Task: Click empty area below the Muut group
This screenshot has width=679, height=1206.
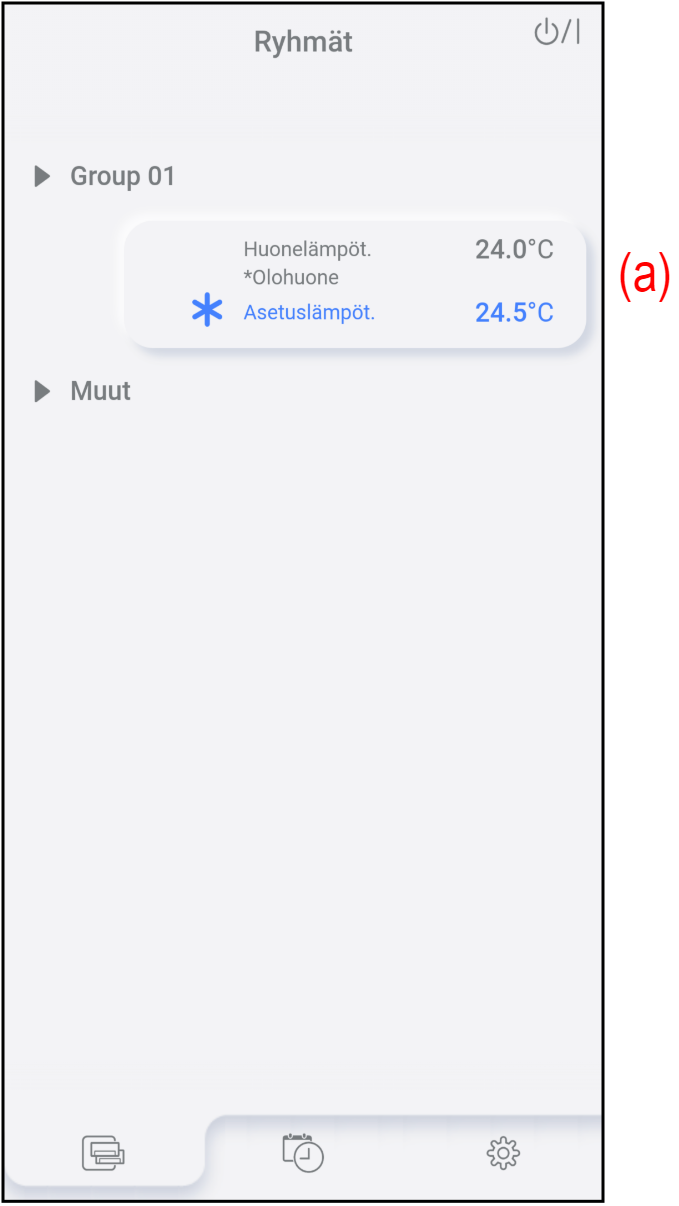Action: click(x=300, y=700)
